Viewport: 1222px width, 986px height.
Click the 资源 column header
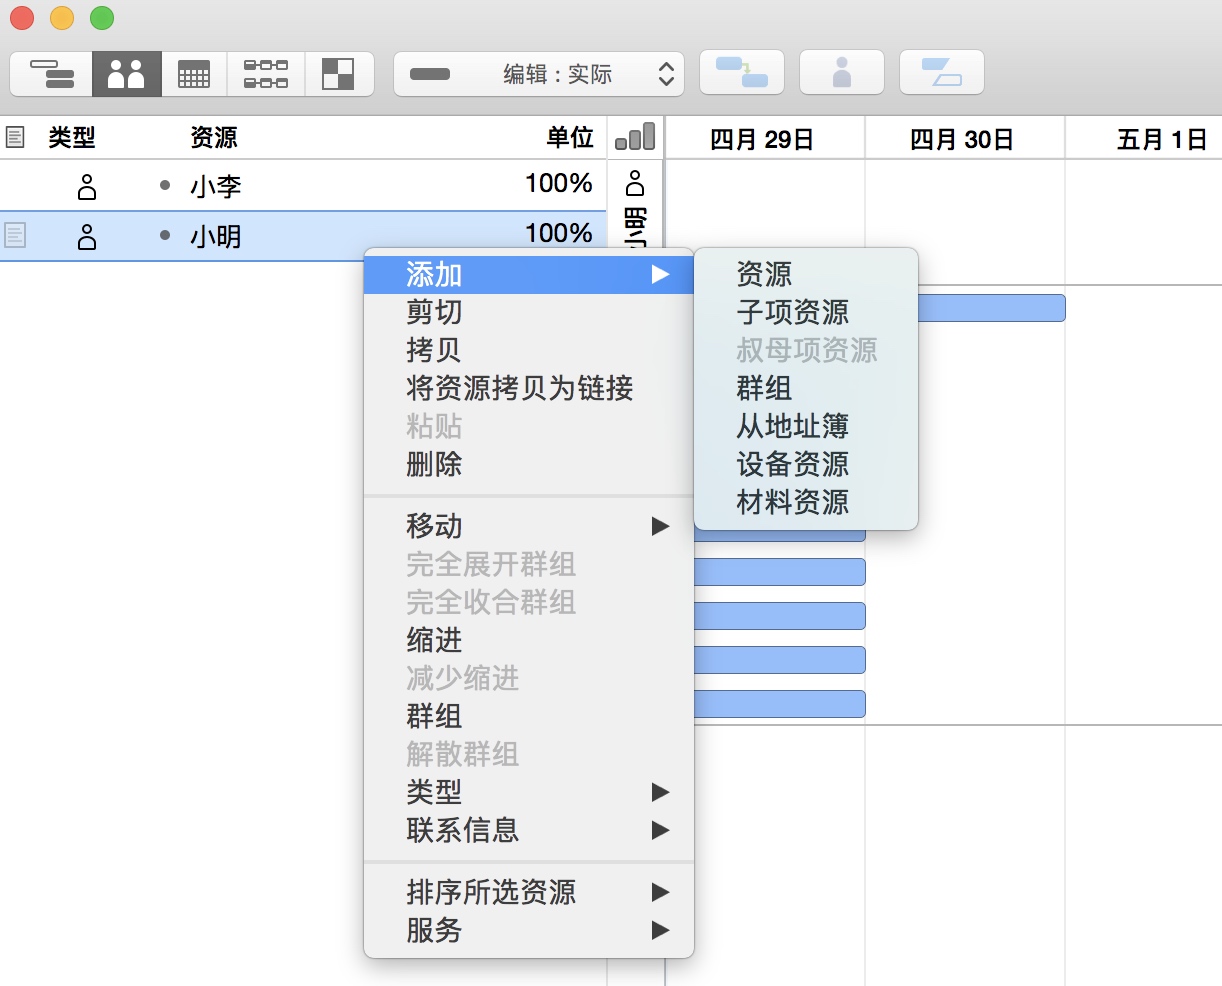[214, 137]
